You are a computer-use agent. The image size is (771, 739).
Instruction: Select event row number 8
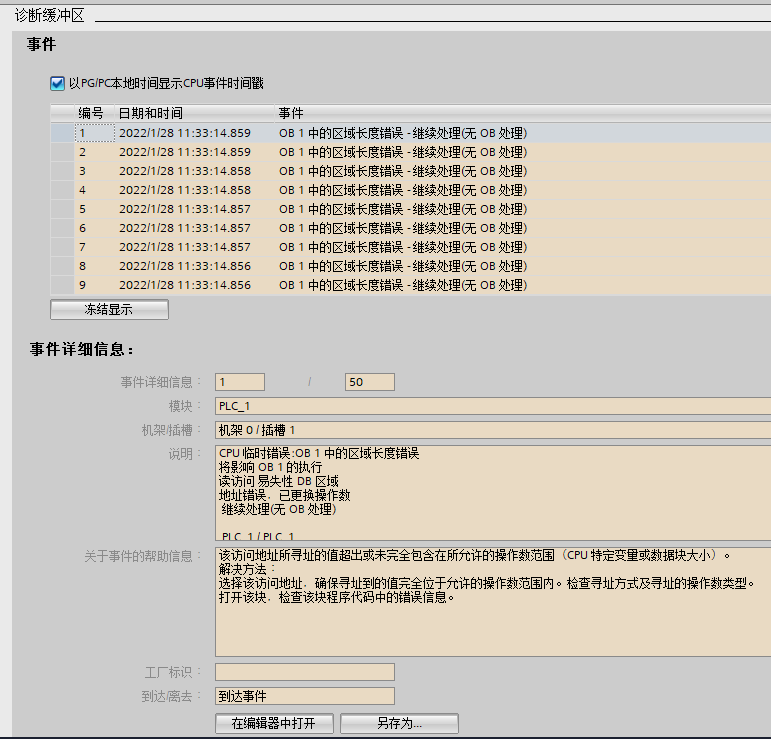(x=411, y=266)
